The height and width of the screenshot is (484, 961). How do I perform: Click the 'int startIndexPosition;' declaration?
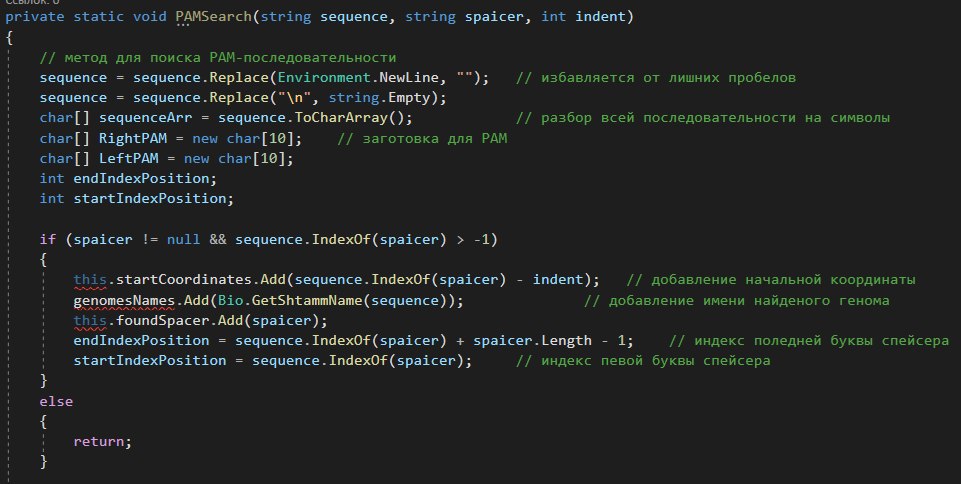(137, 199)
